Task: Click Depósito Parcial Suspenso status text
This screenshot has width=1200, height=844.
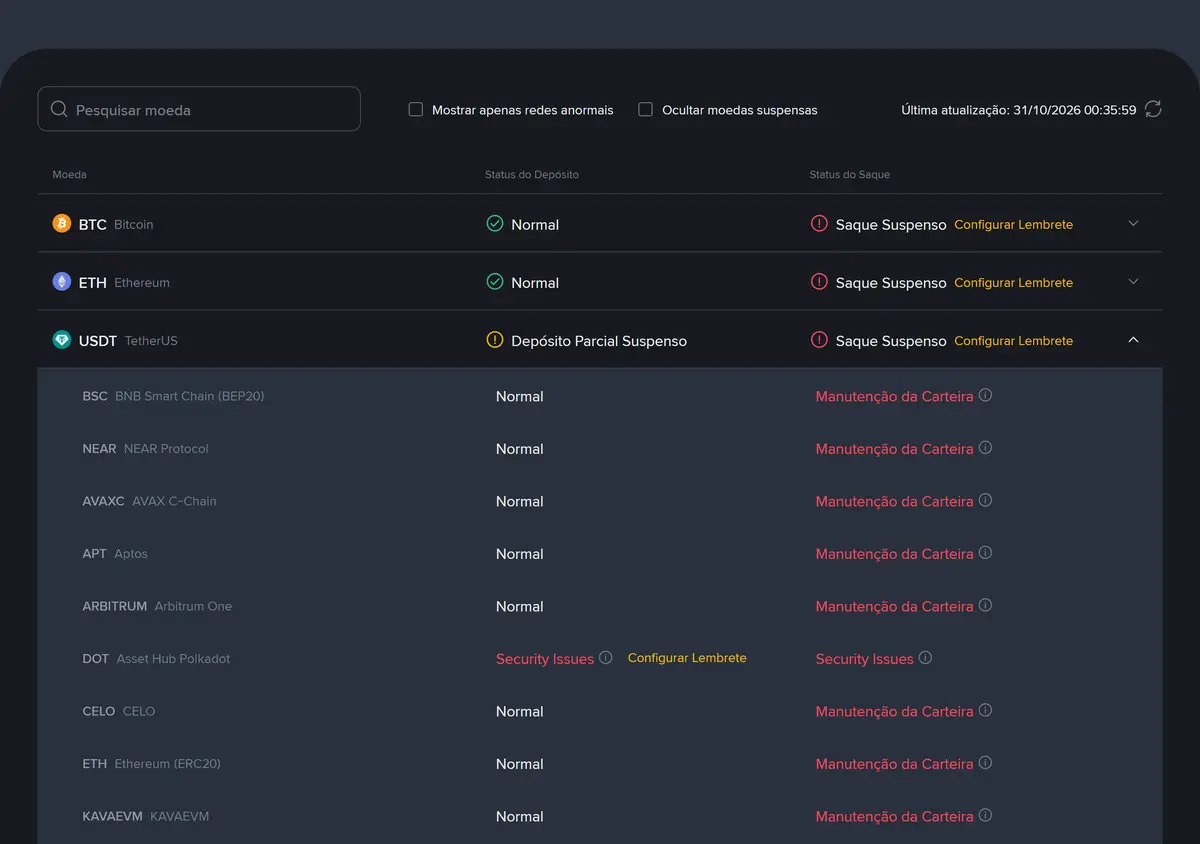Action: [599, 341]
